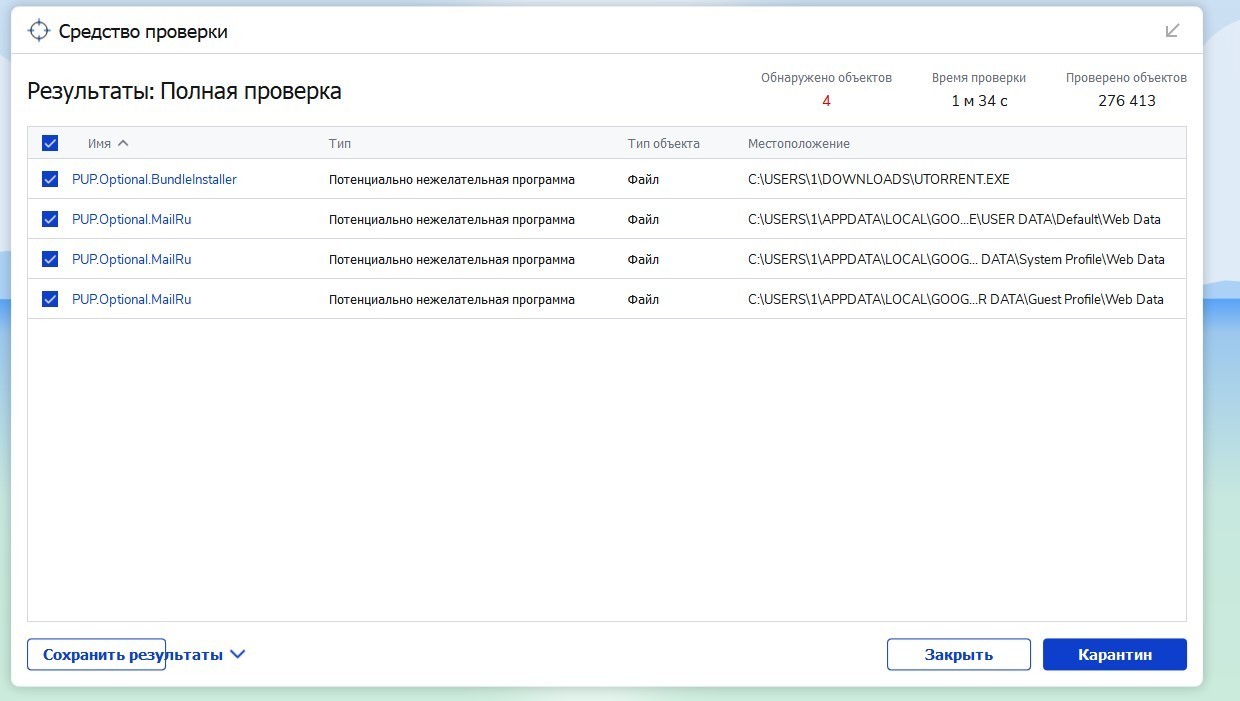
Task: Open the PUP.Optional.BundleInstaller link
Action: click(x=154, y=180)
